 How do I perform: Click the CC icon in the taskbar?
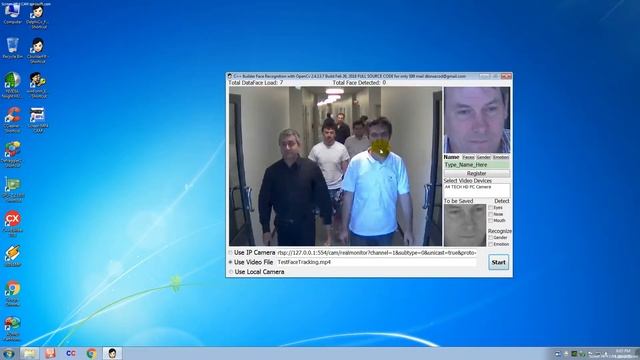[x=71, y=353]
